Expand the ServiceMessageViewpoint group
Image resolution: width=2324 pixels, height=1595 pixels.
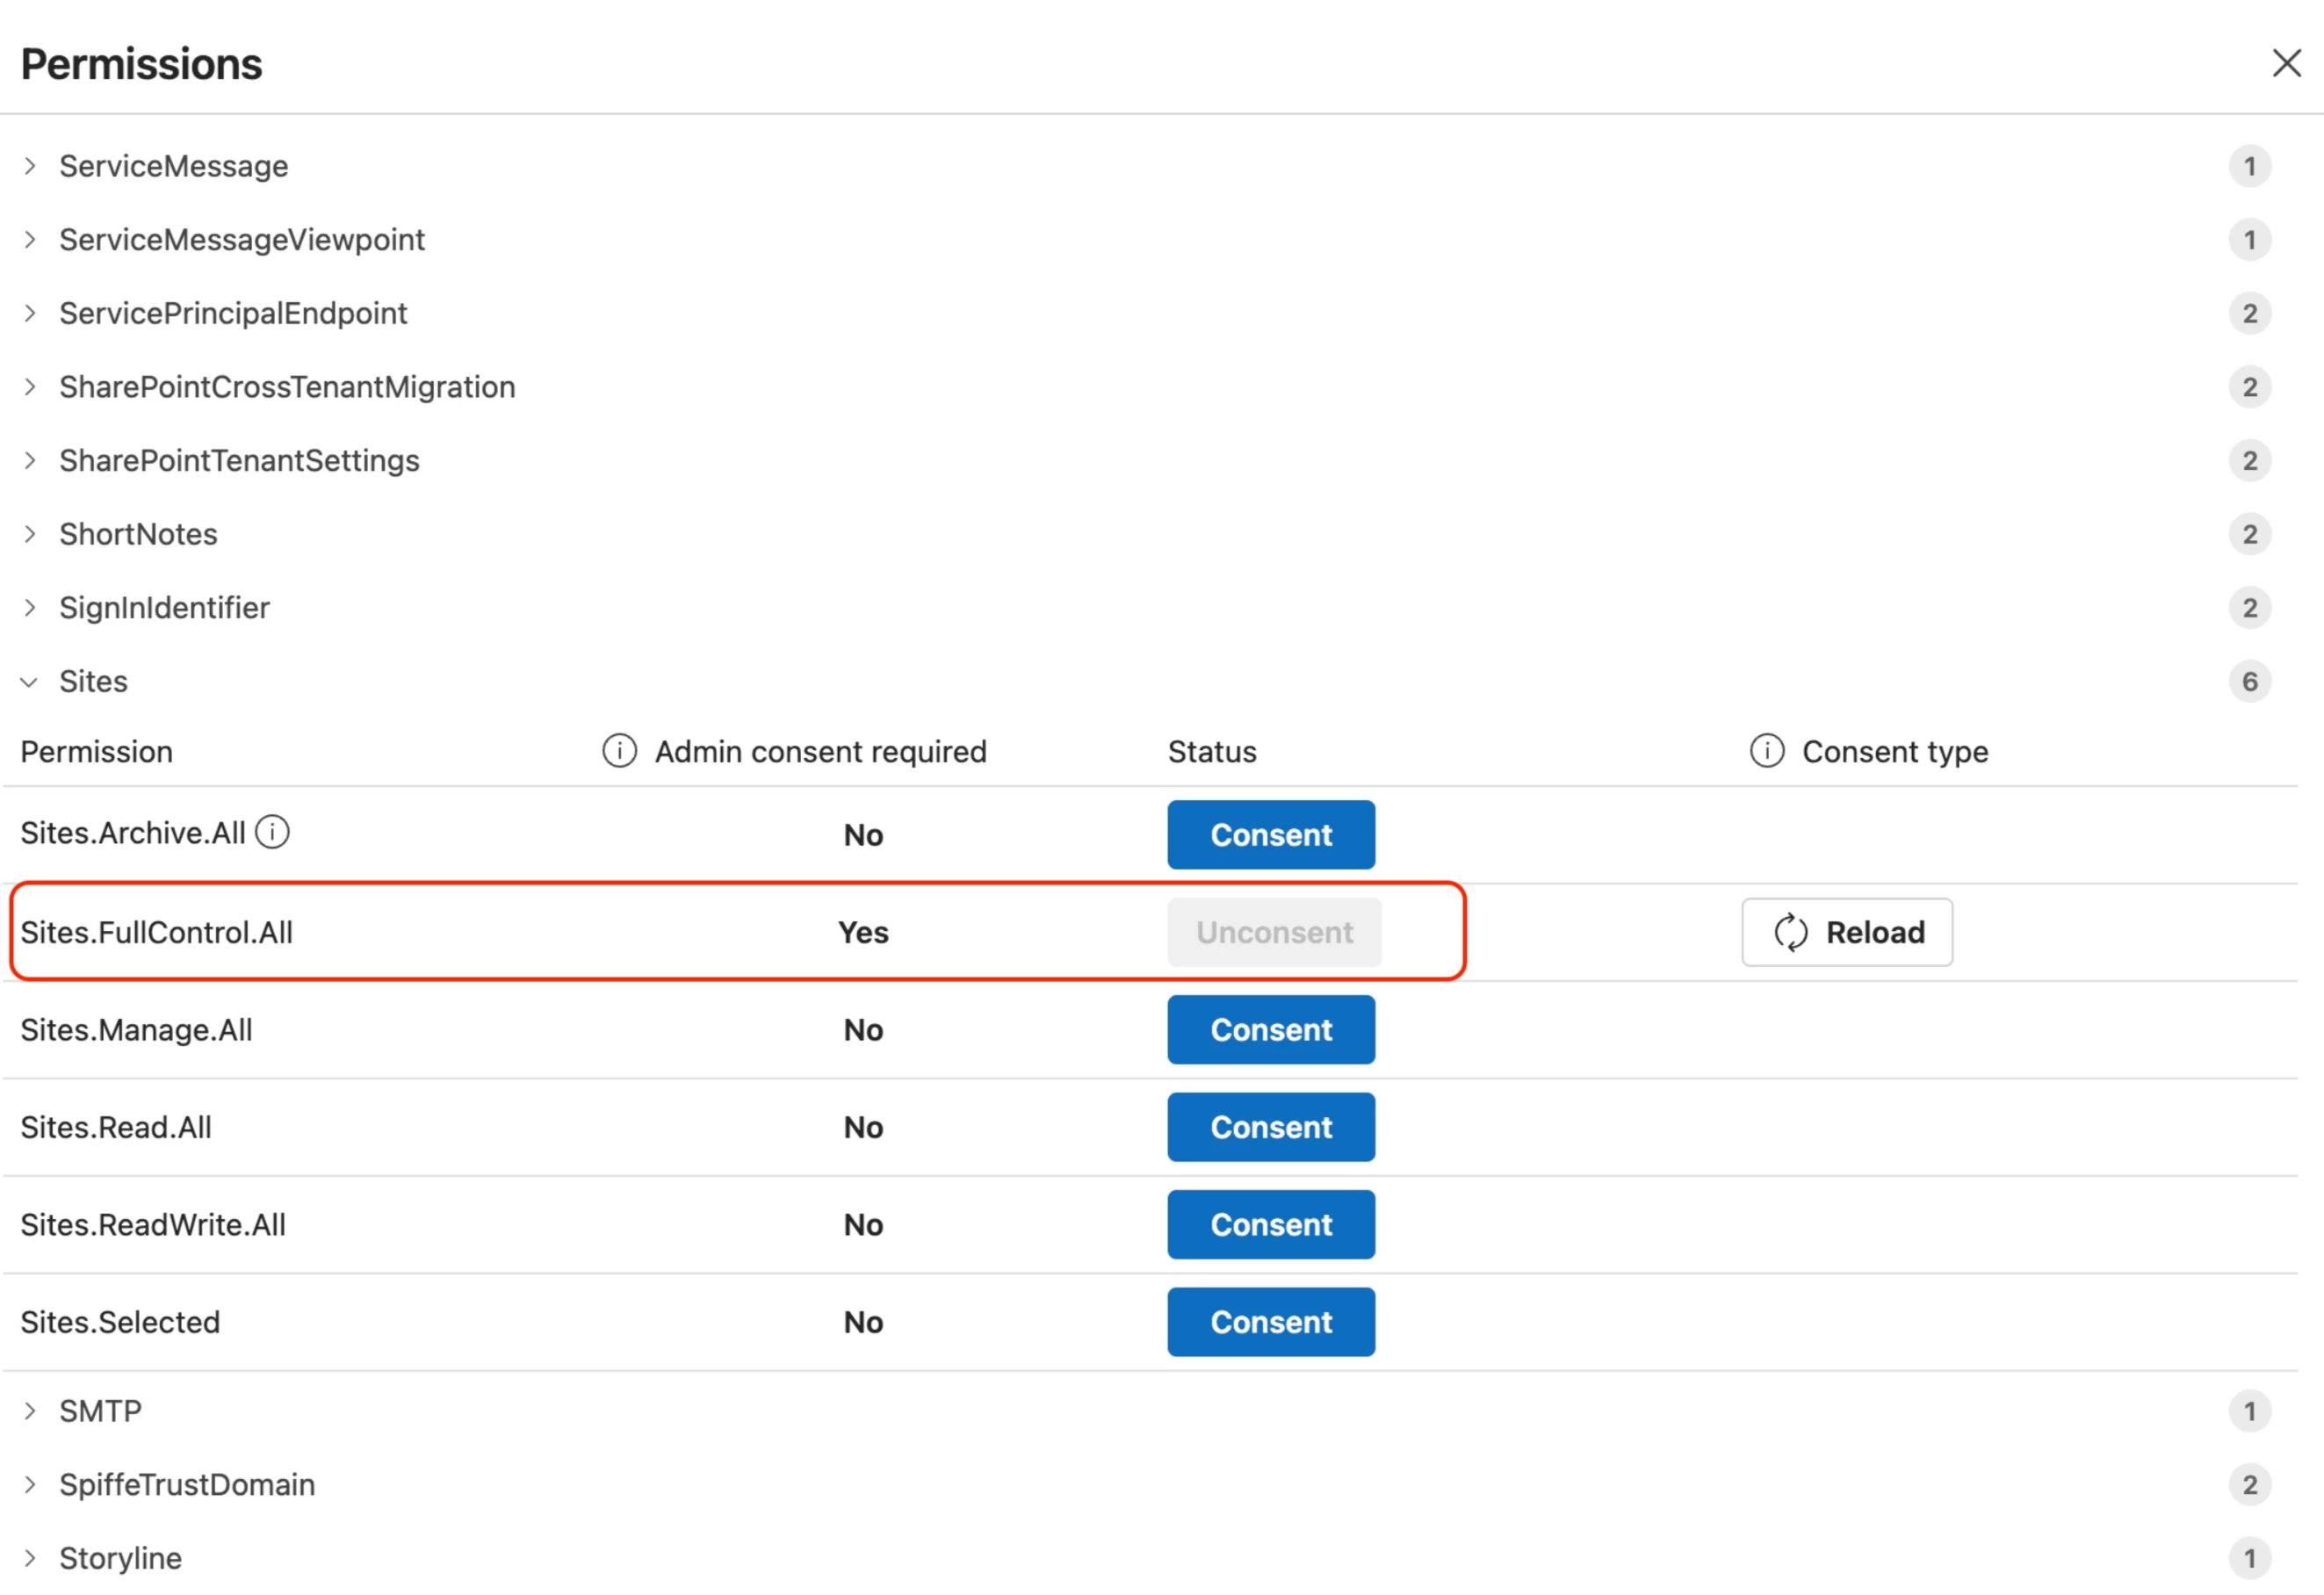(30, 240)
